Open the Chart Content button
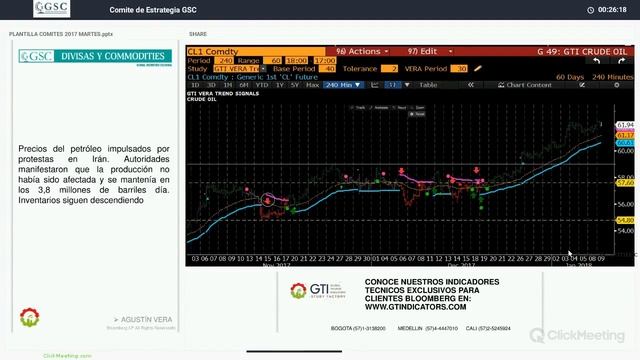Screen dimensions: 640x360 pyautogui.click(x=525, y=85)
